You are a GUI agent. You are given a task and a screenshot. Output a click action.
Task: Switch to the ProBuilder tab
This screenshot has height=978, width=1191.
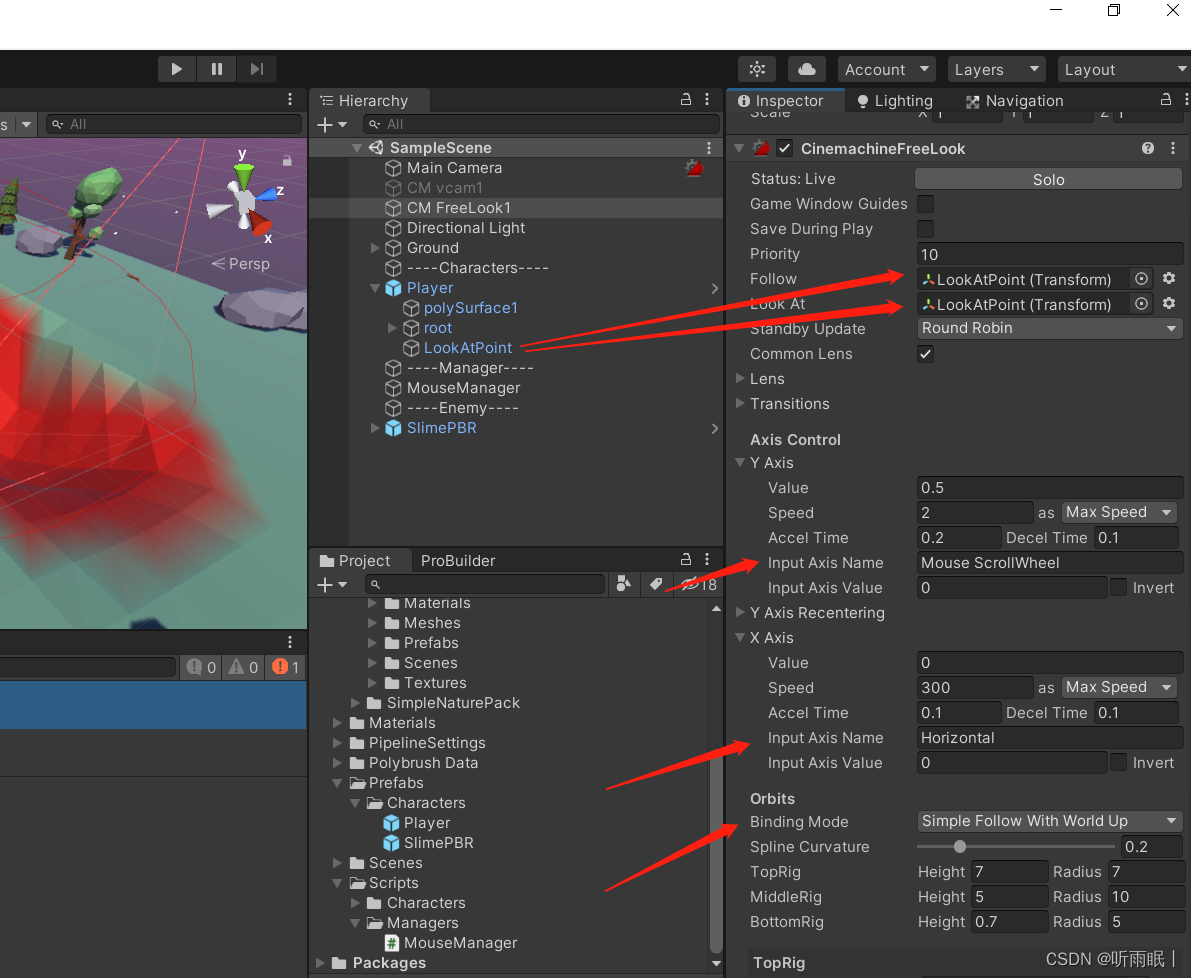point(458,560)
